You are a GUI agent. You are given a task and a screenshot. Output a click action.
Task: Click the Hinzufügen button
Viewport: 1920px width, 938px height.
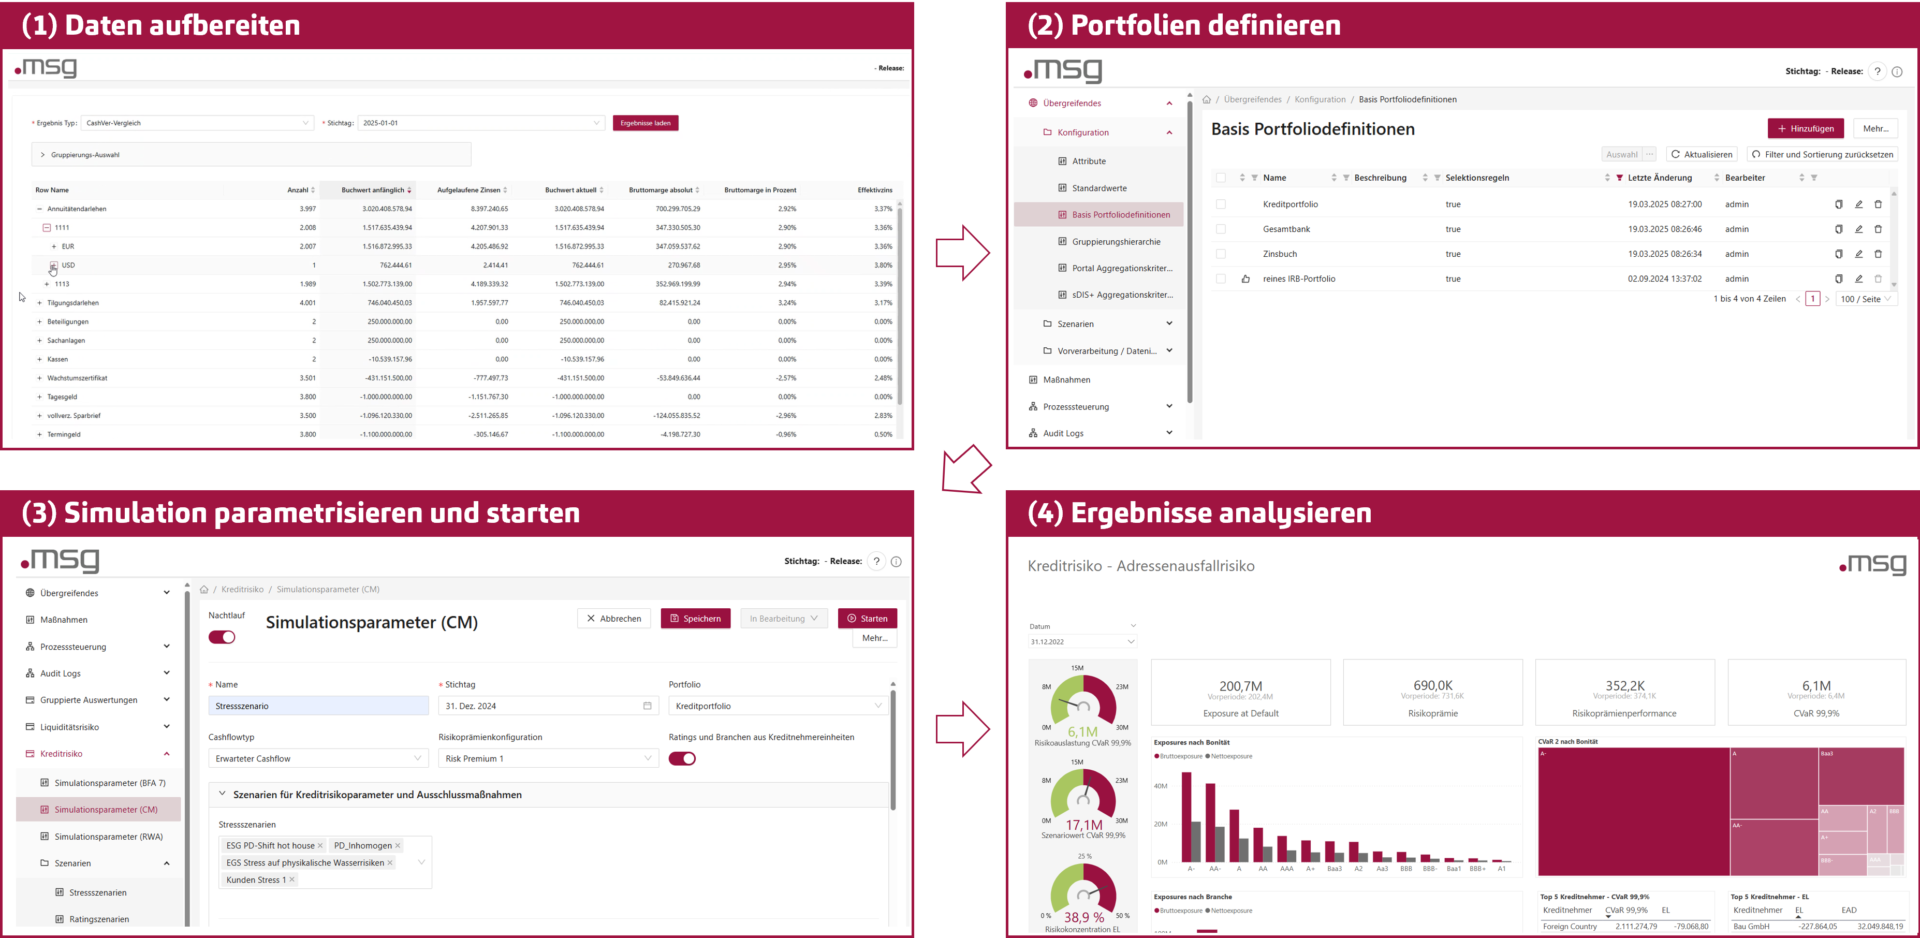pos(1805,128)
